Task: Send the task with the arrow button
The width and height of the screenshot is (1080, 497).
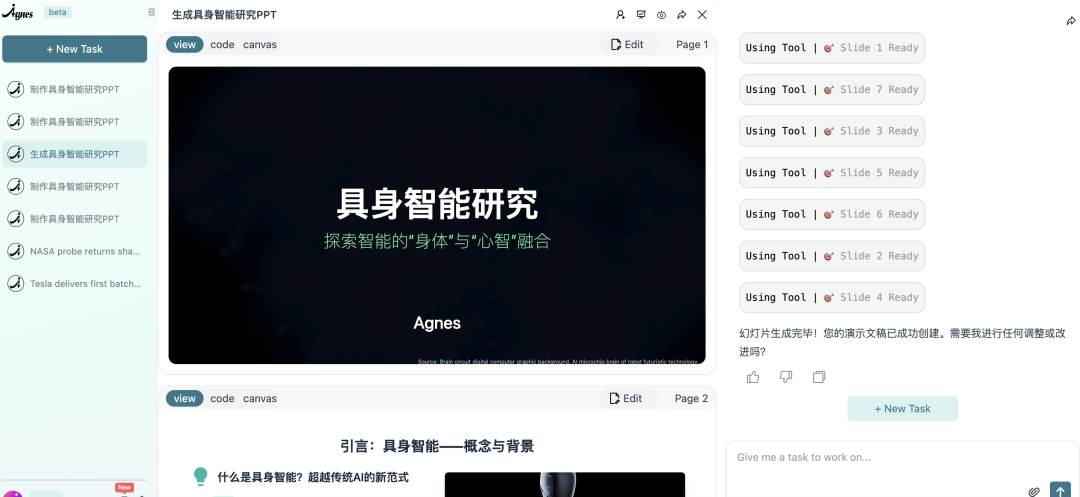Action: [1061, 489]
